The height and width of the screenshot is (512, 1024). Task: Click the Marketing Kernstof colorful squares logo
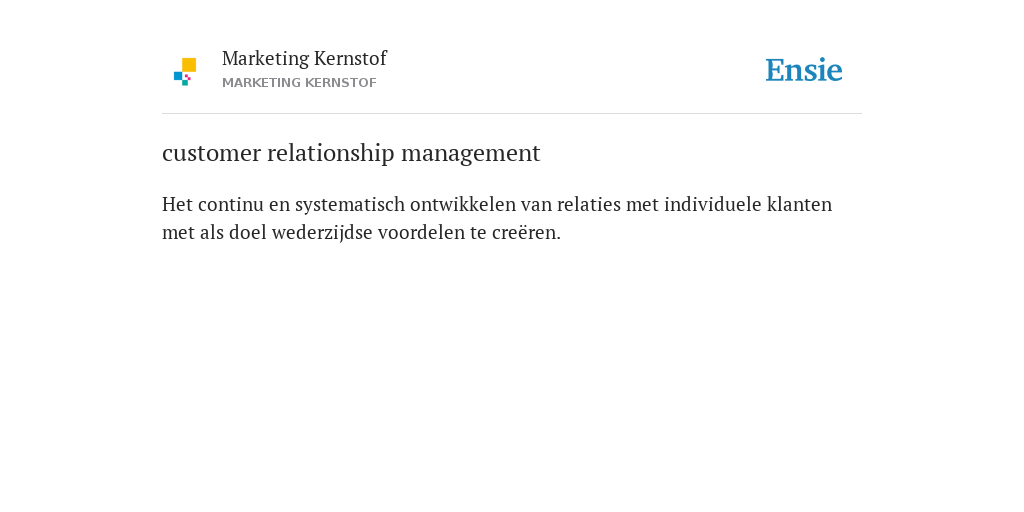[x=185, y=72]
